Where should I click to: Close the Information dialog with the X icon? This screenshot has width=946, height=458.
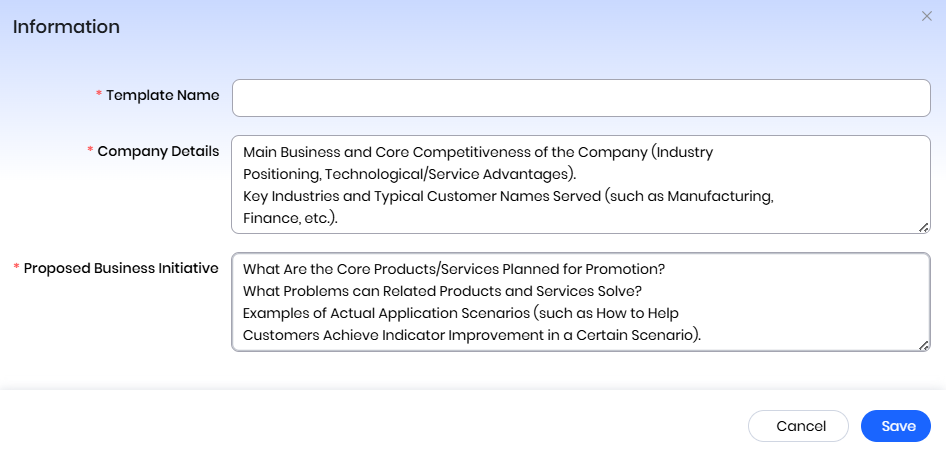point(925,16)
